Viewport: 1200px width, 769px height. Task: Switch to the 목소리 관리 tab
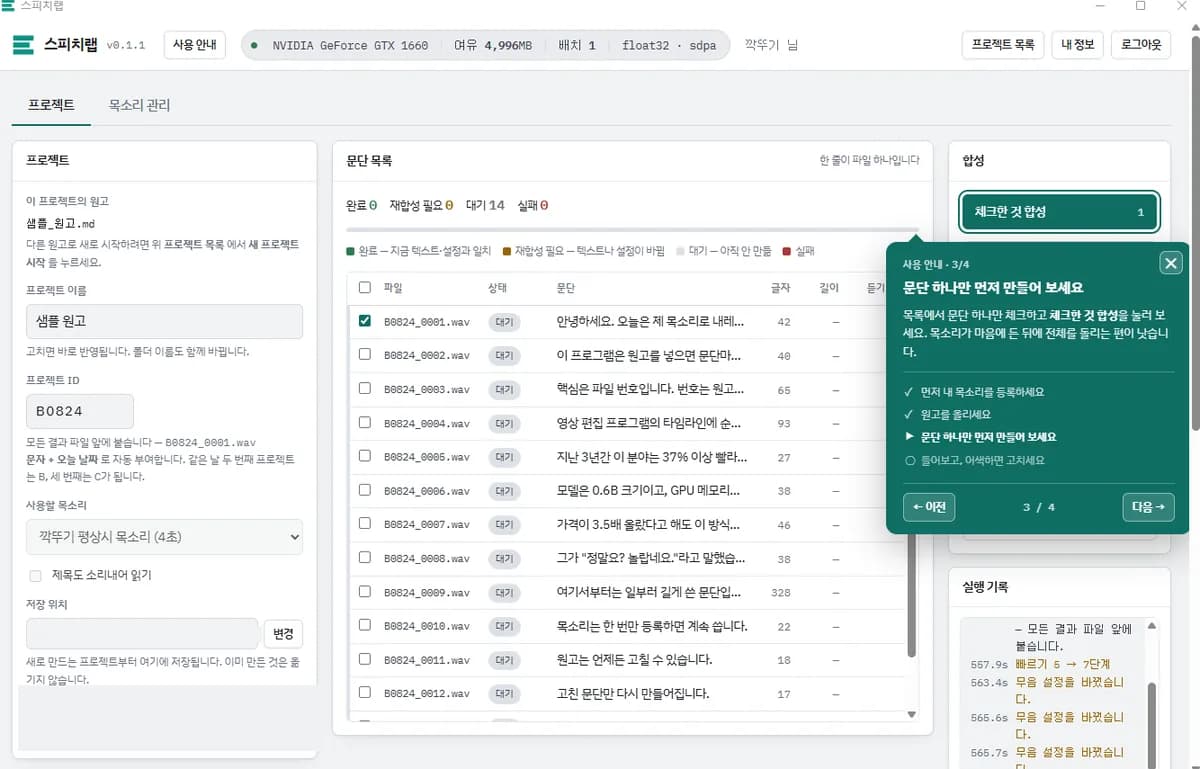pos(139,104)
